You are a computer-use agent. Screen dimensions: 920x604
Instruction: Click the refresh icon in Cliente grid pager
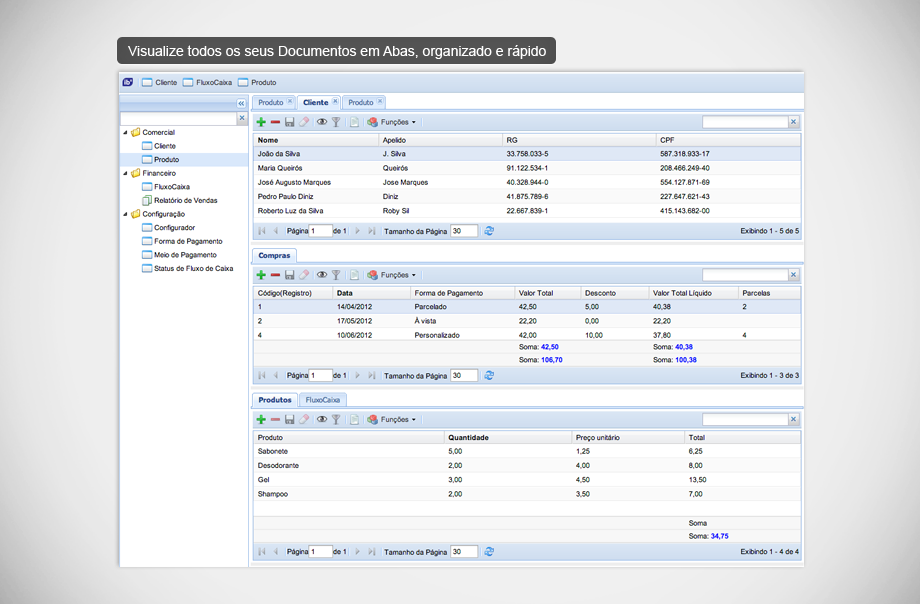489,231
